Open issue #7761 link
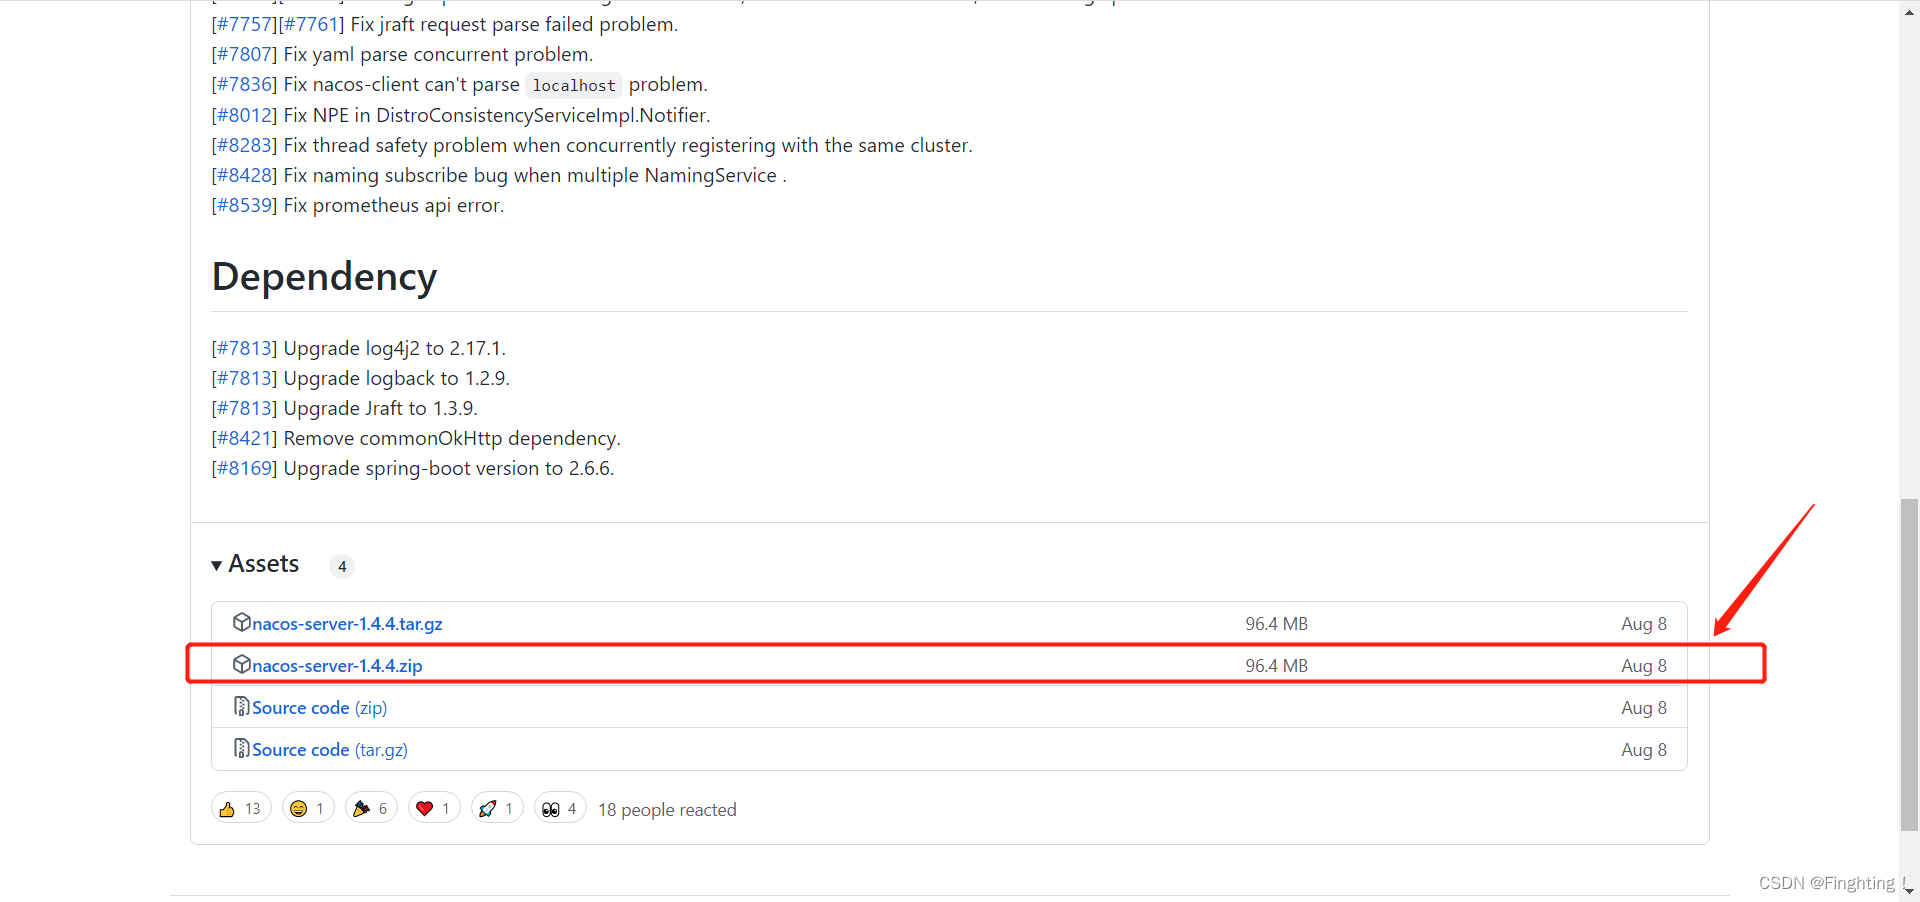 312,24
